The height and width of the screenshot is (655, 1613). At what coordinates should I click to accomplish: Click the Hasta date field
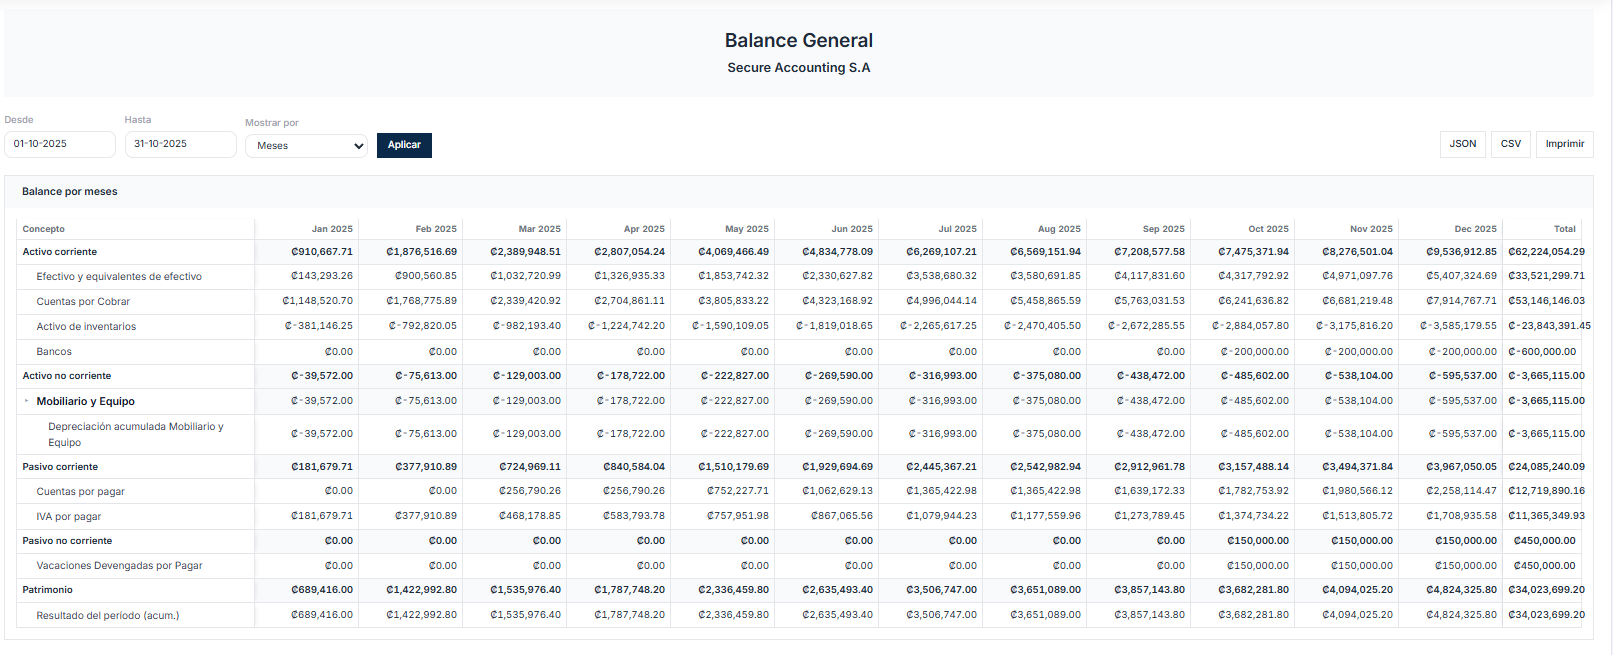(180, 144)
